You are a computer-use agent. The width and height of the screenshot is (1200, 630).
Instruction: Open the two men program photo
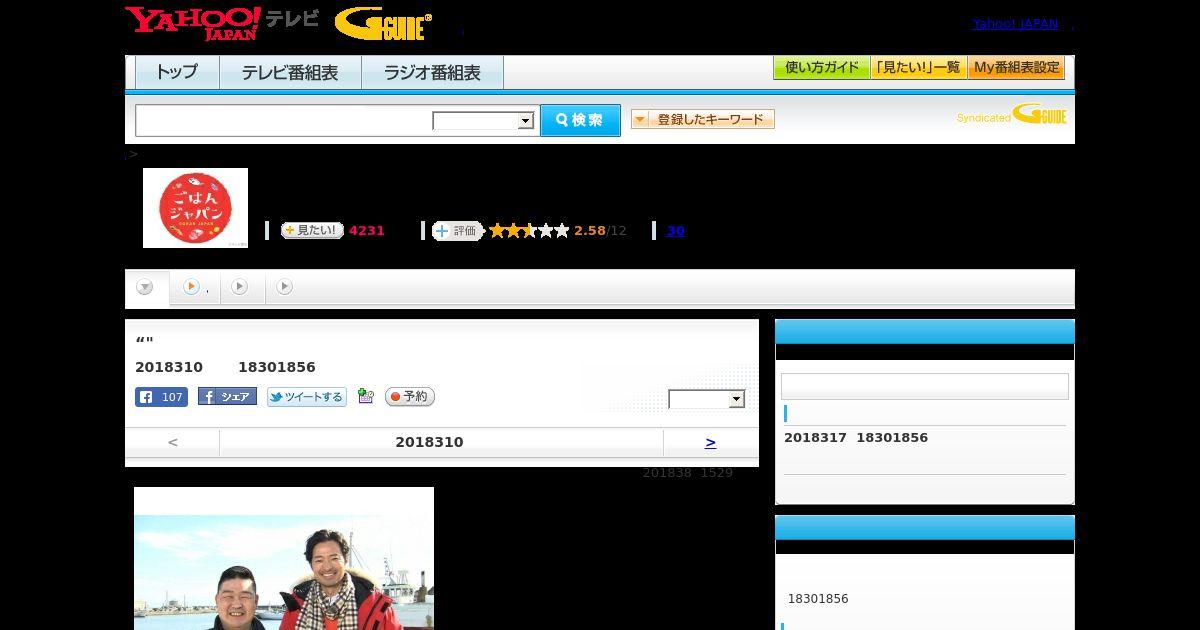point(284,558)
